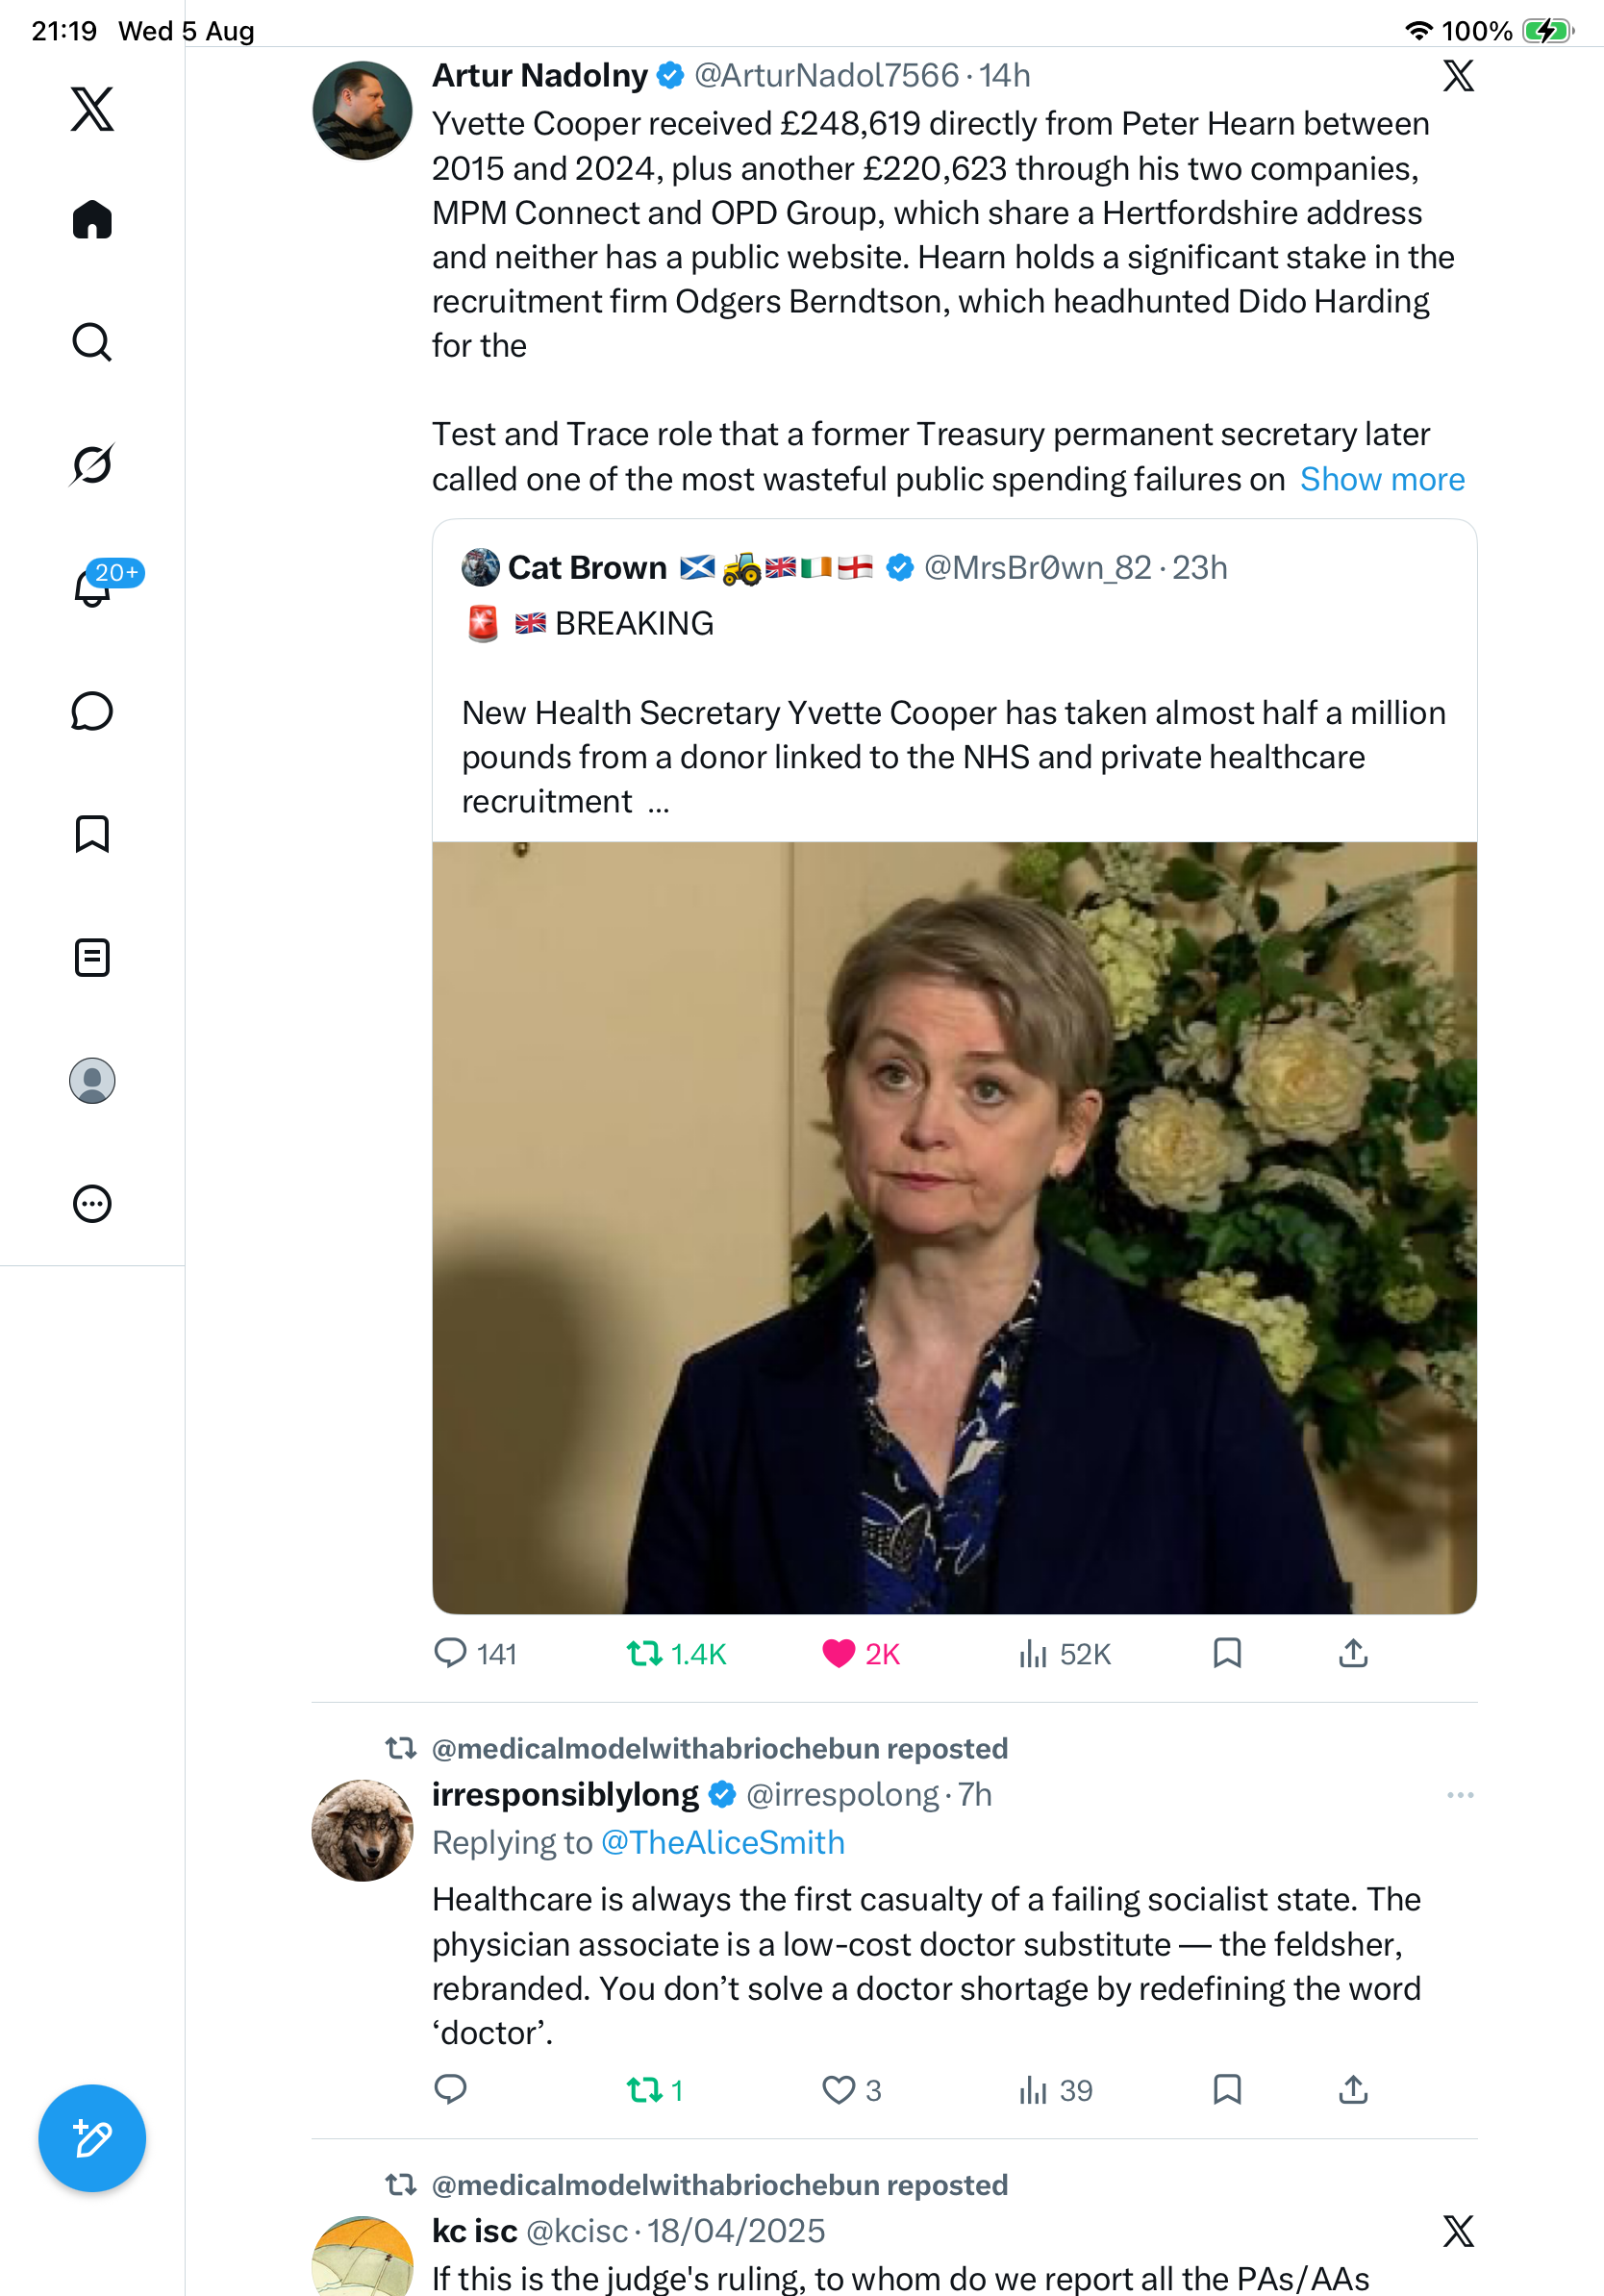Screen dimensions: 1604x2296
Task: Expand tweet text with Show more
Action: (x=1382, y=479)
